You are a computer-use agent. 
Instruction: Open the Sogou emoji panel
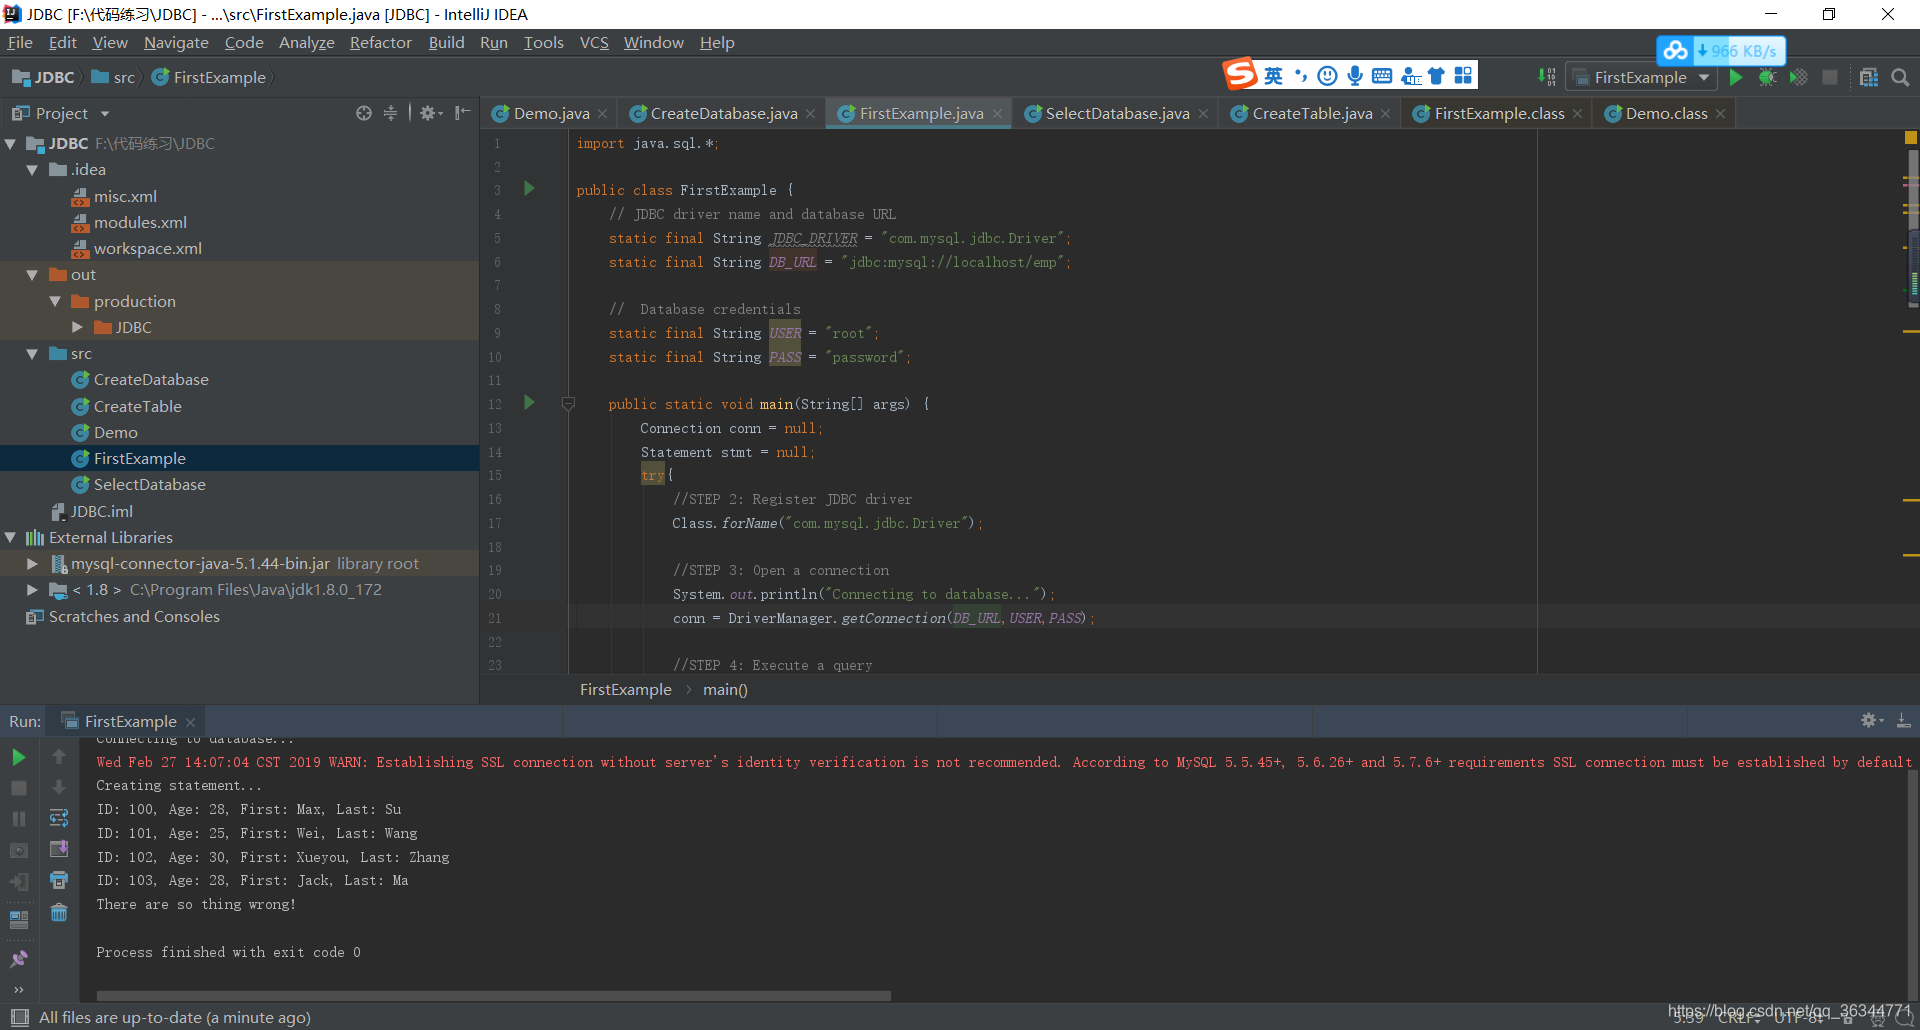pyautogui.click(x=1327, y=76)
